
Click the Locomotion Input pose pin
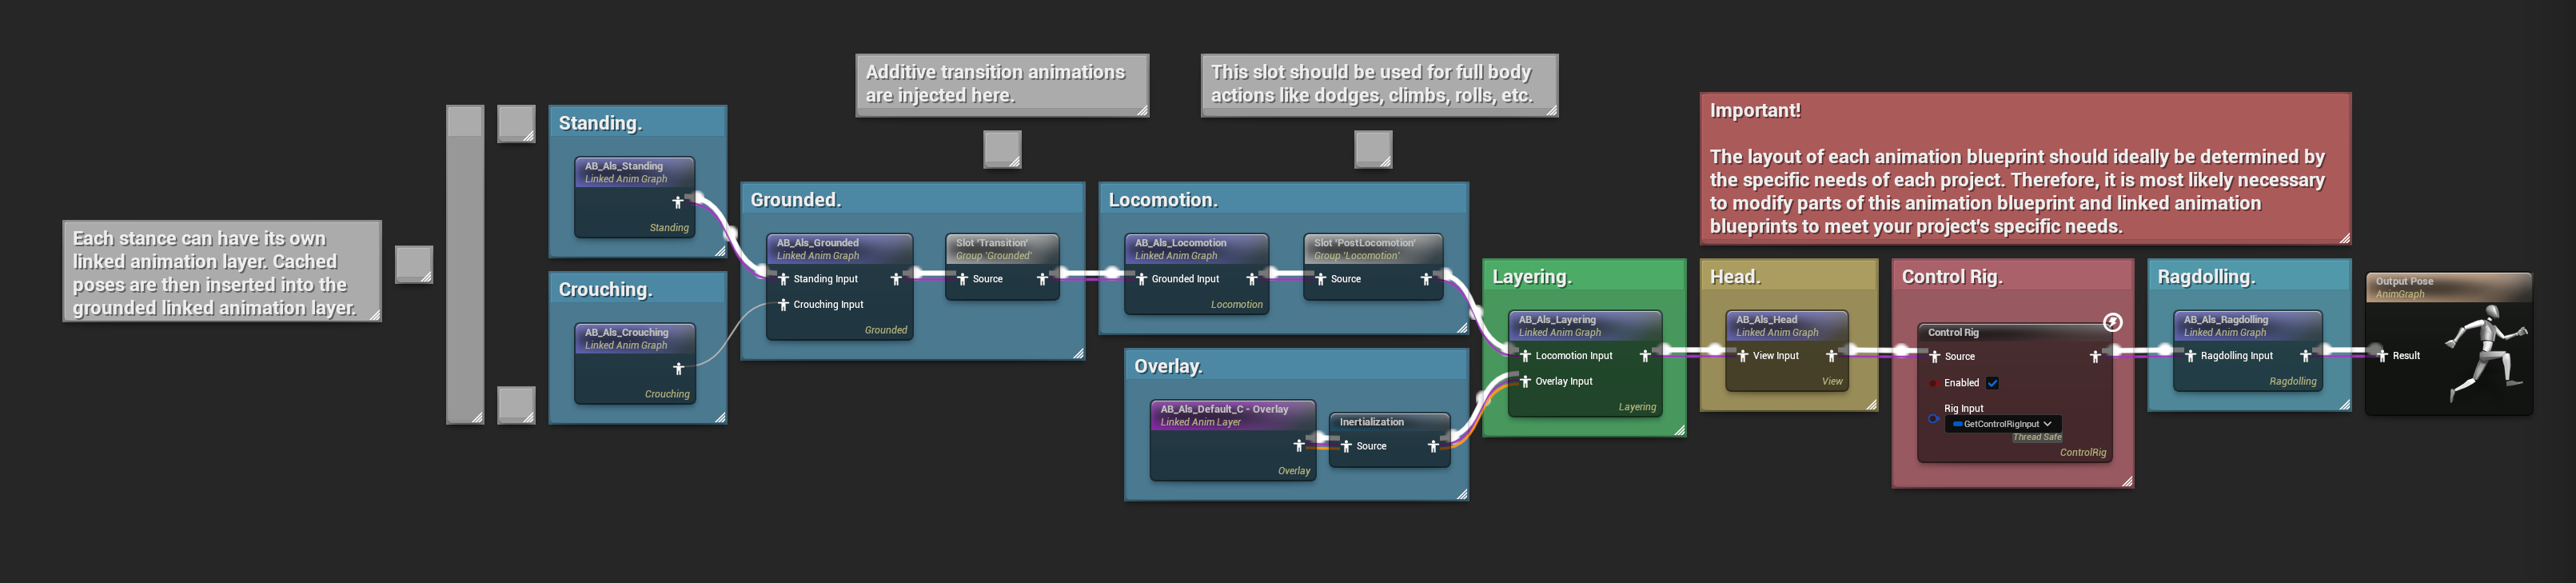pyautogui.click(x=1525, y=356)
